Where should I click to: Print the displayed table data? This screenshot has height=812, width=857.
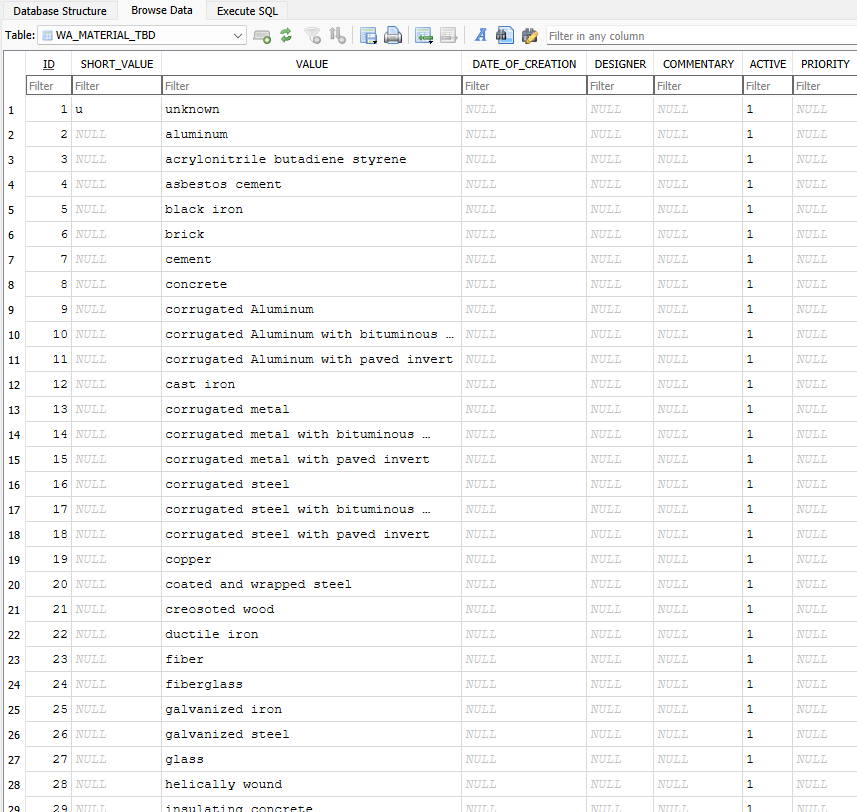coord(393,36)
